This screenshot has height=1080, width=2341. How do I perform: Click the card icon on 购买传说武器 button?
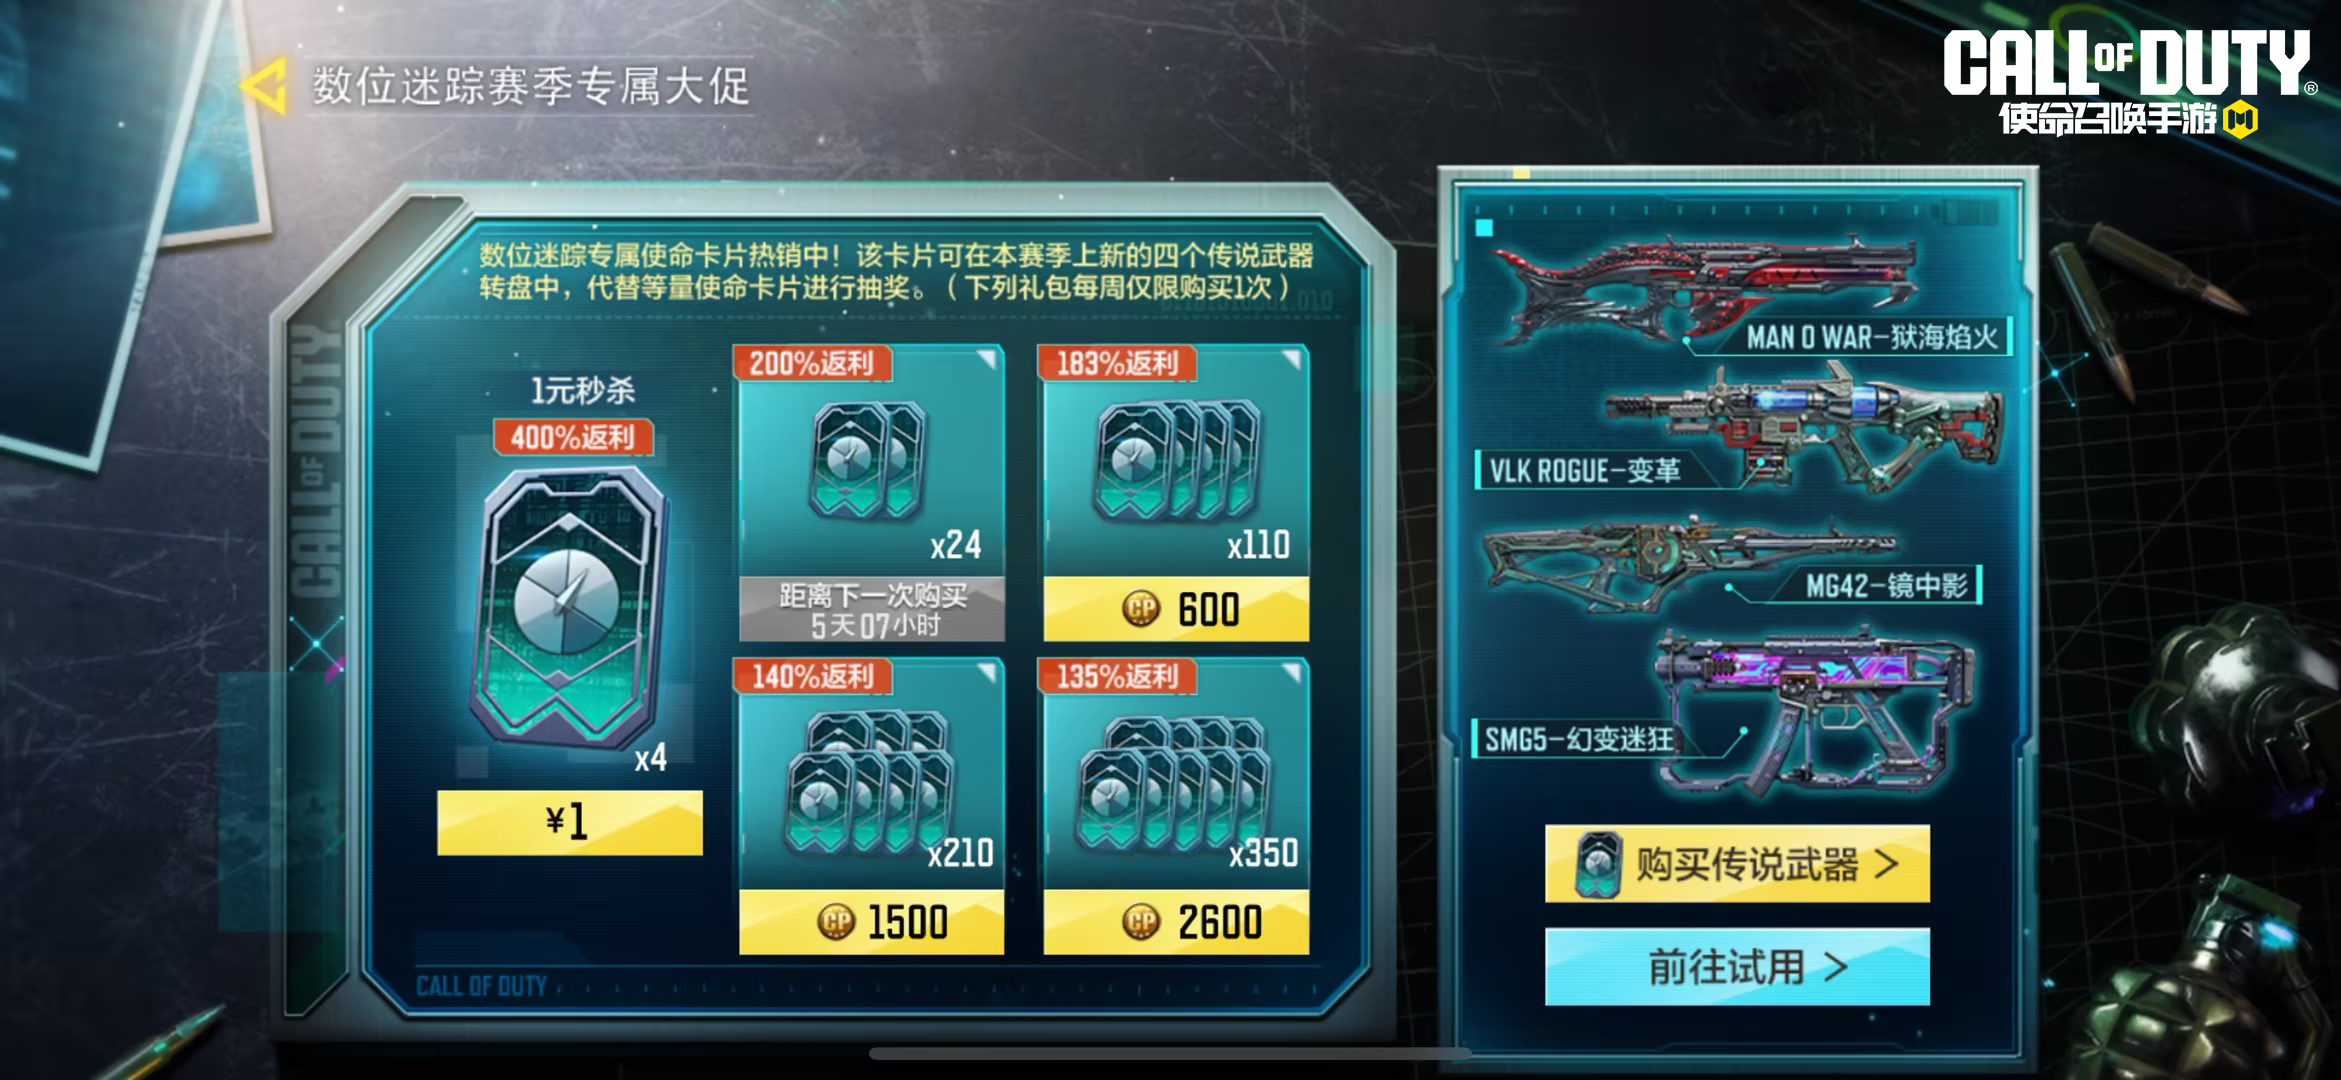click(x=1597, y=864)
